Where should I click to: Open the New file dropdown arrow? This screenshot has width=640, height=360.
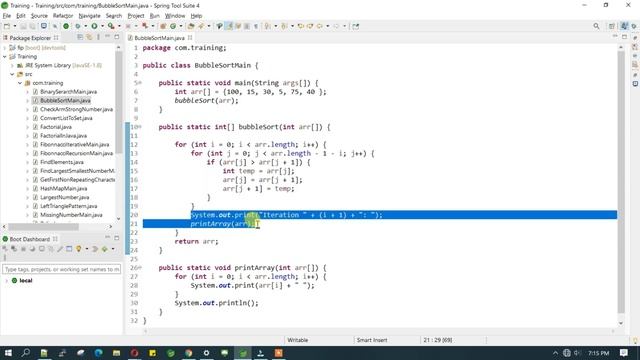point(15,26)
